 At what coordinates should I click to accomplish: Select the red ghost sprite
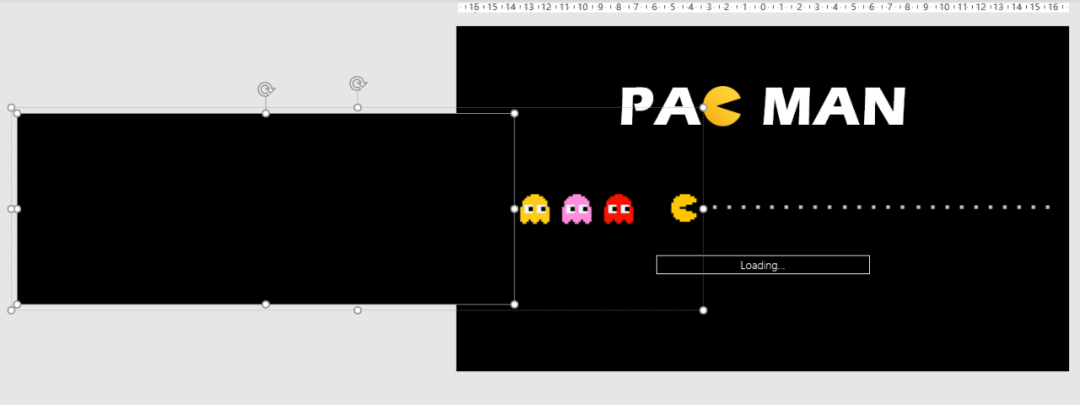tap(619, 209)
